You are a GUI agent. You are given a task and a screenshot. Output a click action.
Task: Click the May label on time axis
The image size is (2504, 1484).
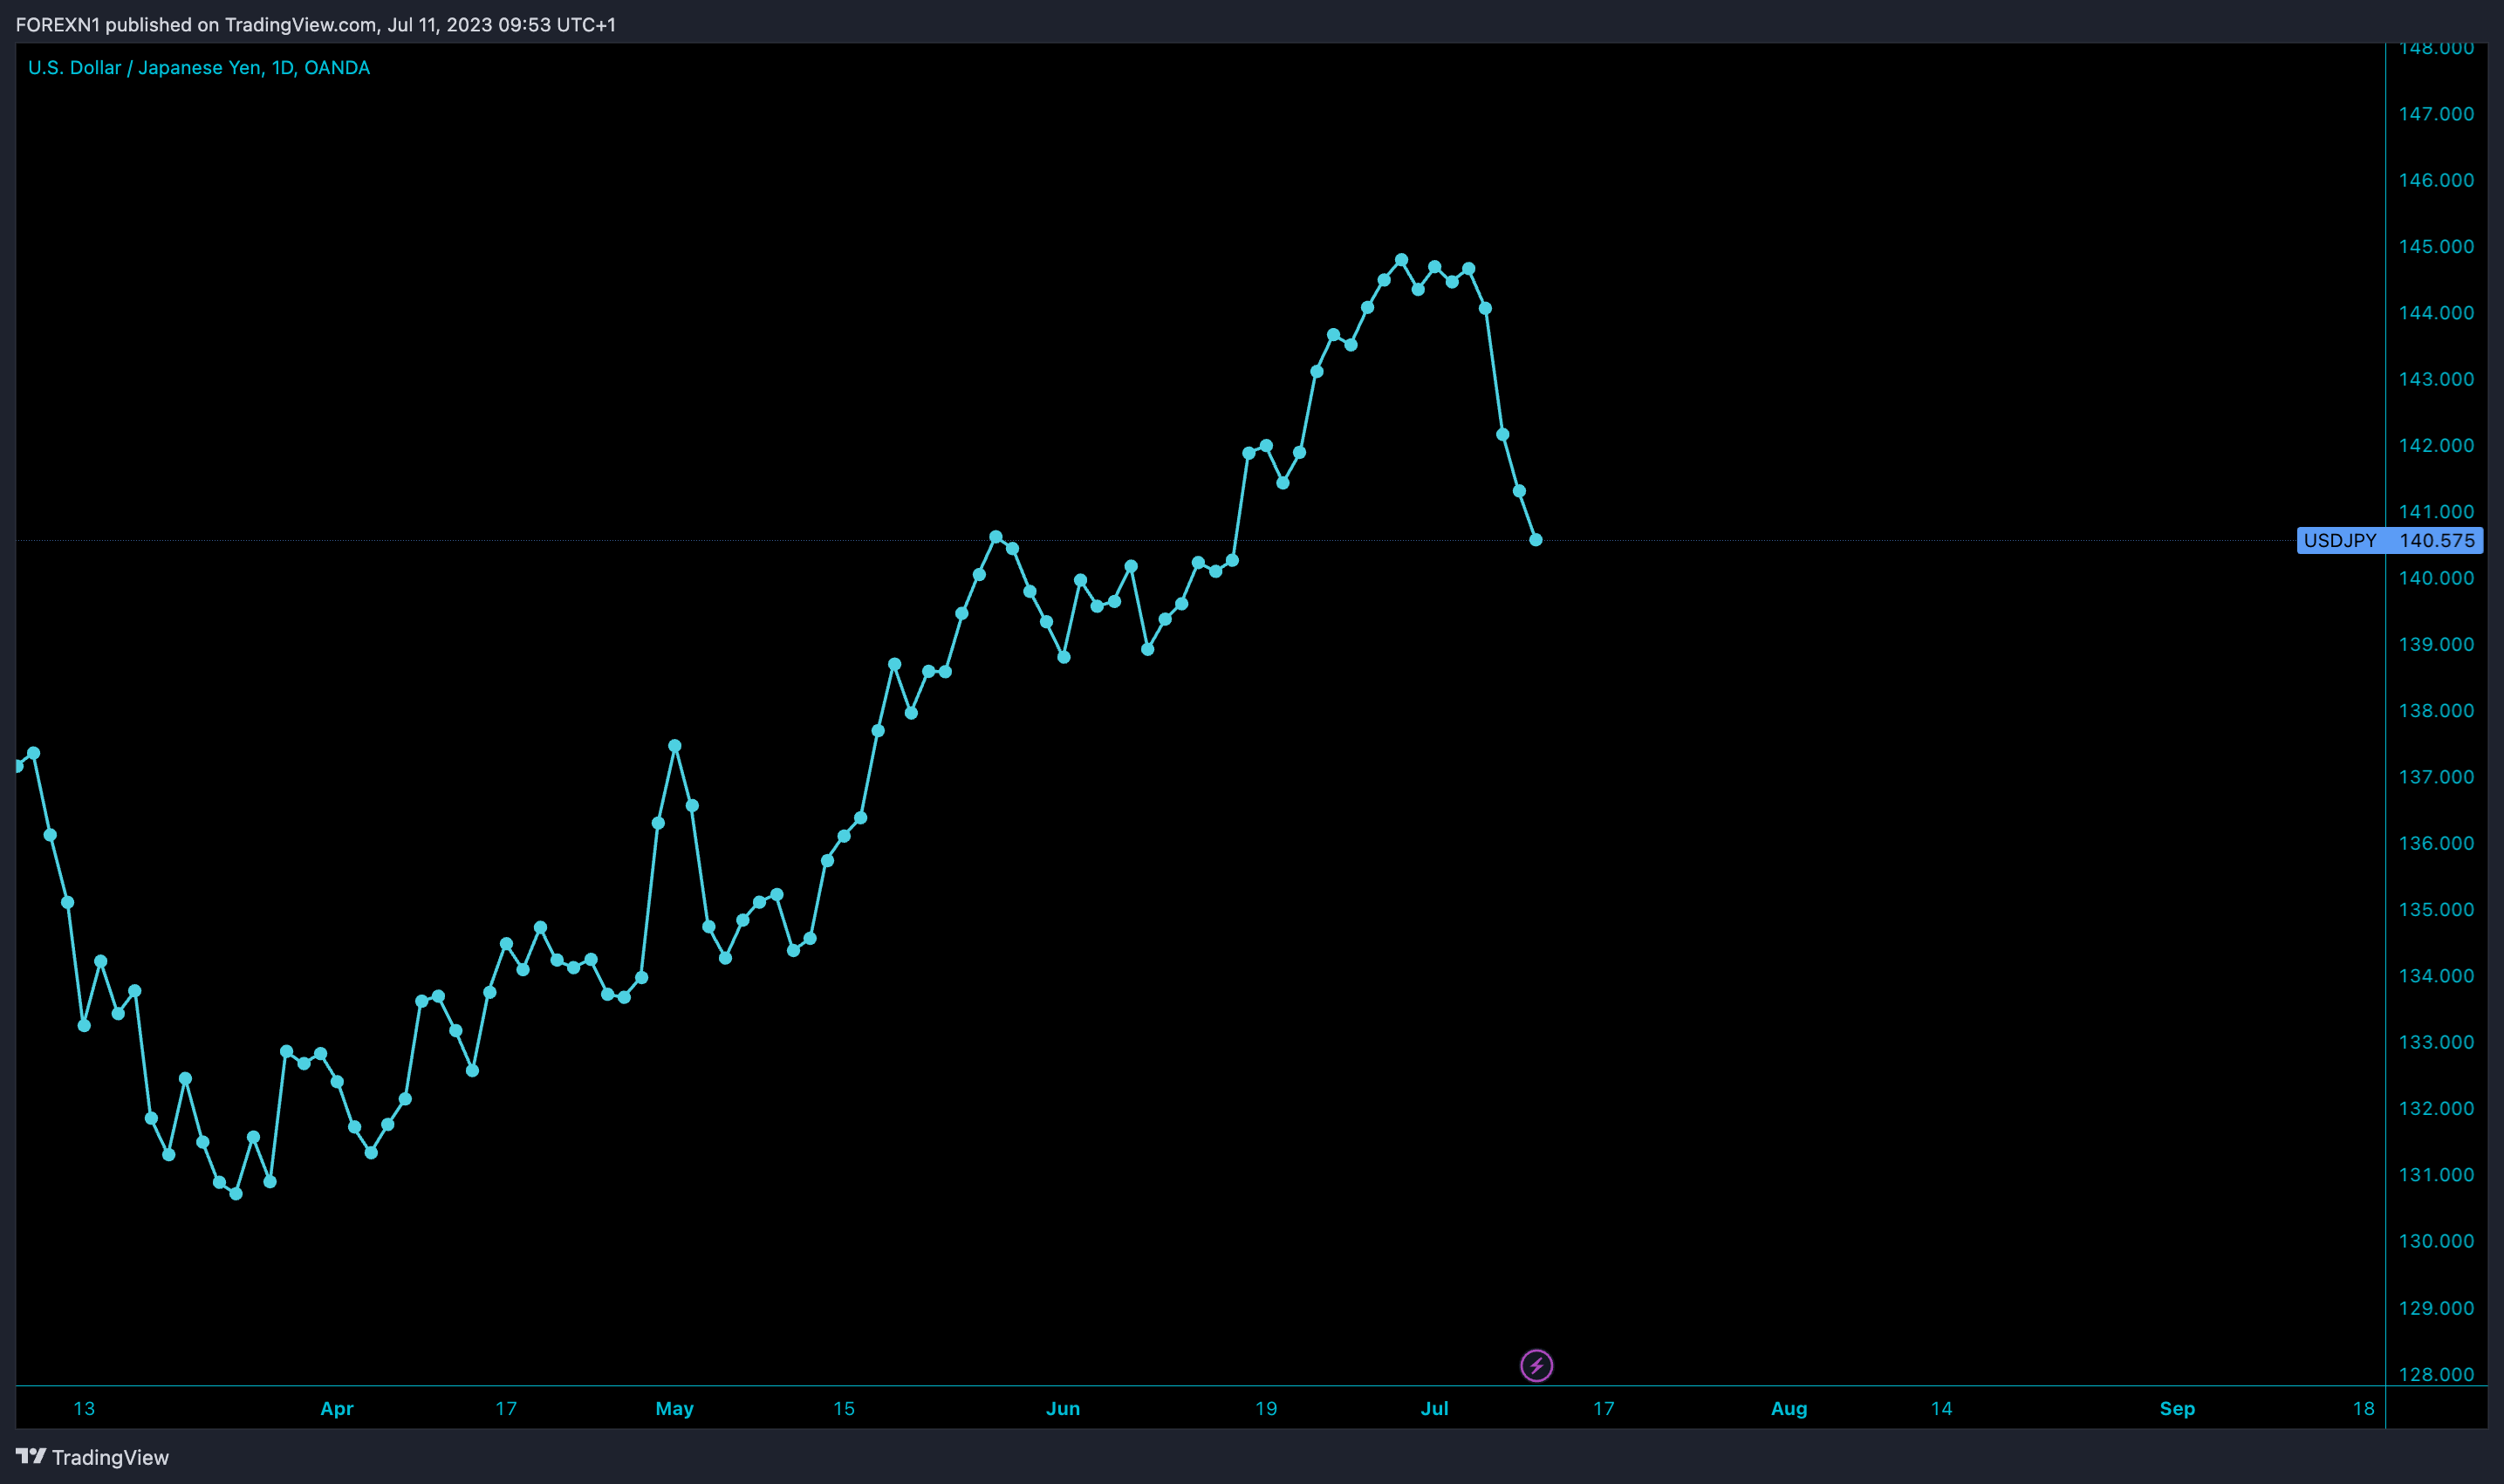(674, 1408)
